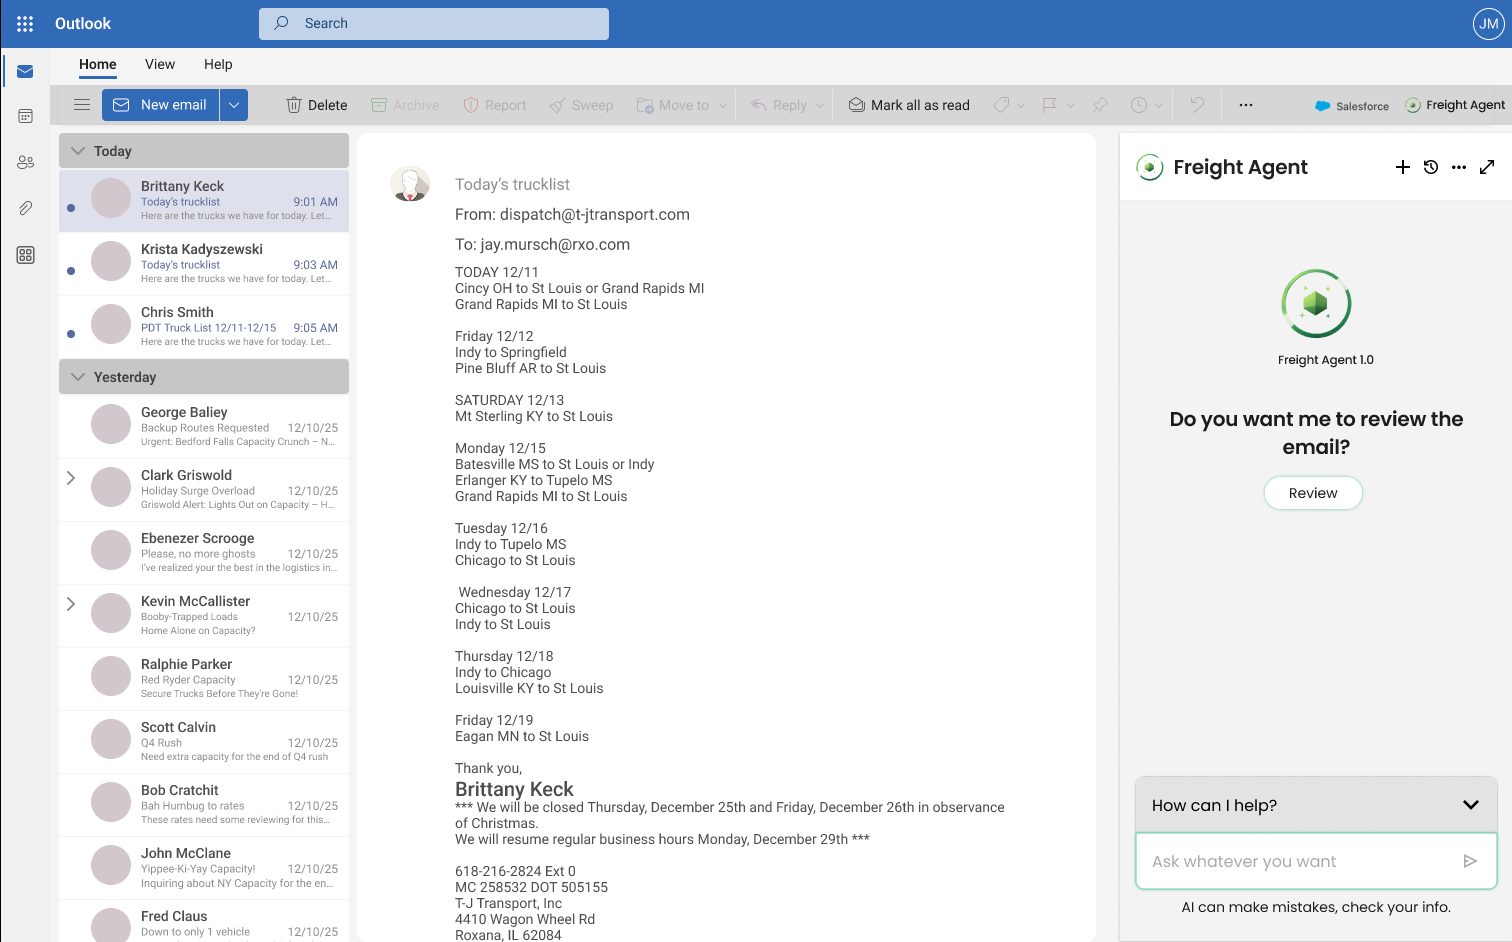The height and width of the screenshot is (942, 1512).
Task: Open the New email dropdown arrow
Action: (x=233, y=104)
